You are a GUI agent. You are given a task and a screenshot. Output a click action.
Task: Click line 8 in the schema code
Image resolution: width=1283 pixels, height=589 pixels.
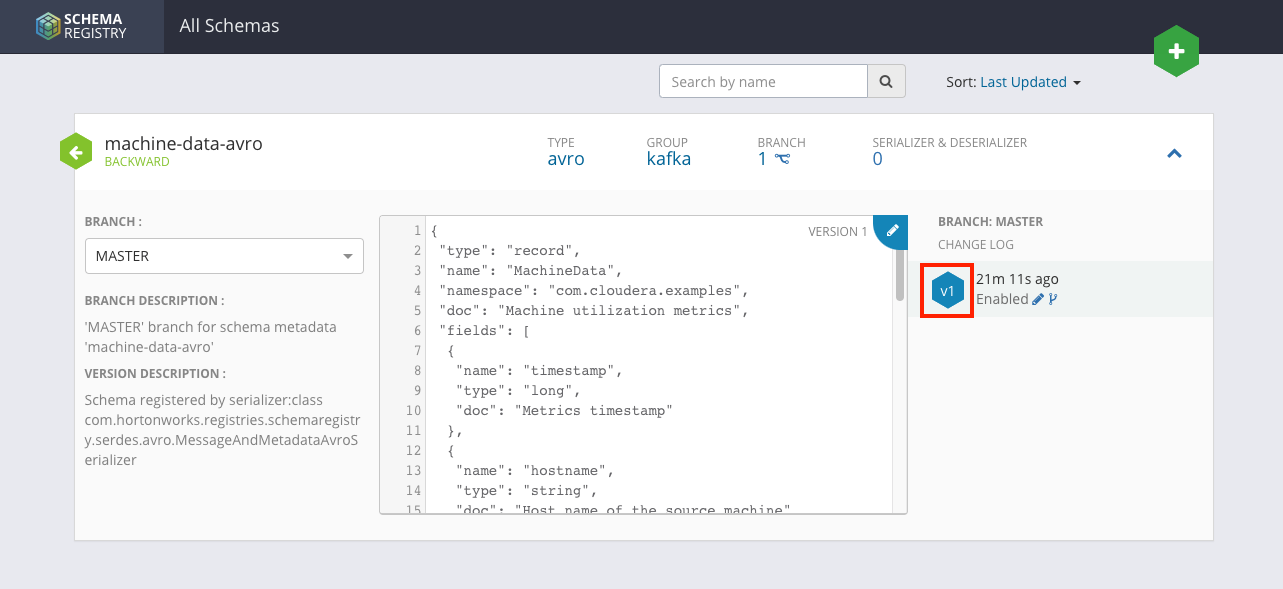539,370
